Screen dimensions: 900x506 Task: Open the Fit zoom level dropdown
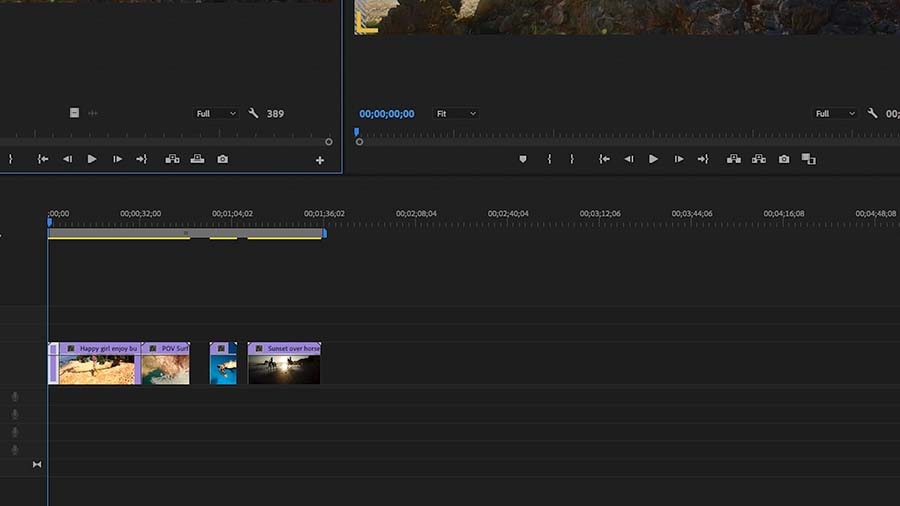(456, 114)
